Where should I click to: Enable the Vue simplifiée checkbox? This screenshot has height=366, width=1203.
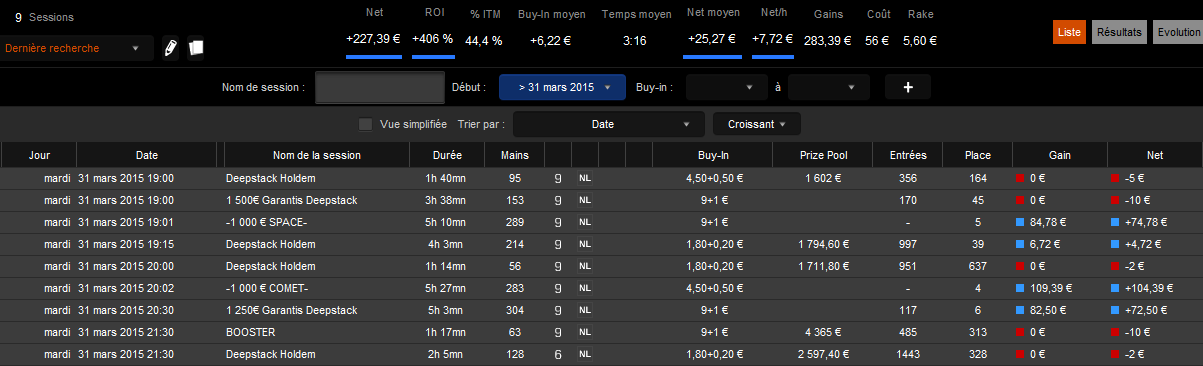[x=365, y=125]
